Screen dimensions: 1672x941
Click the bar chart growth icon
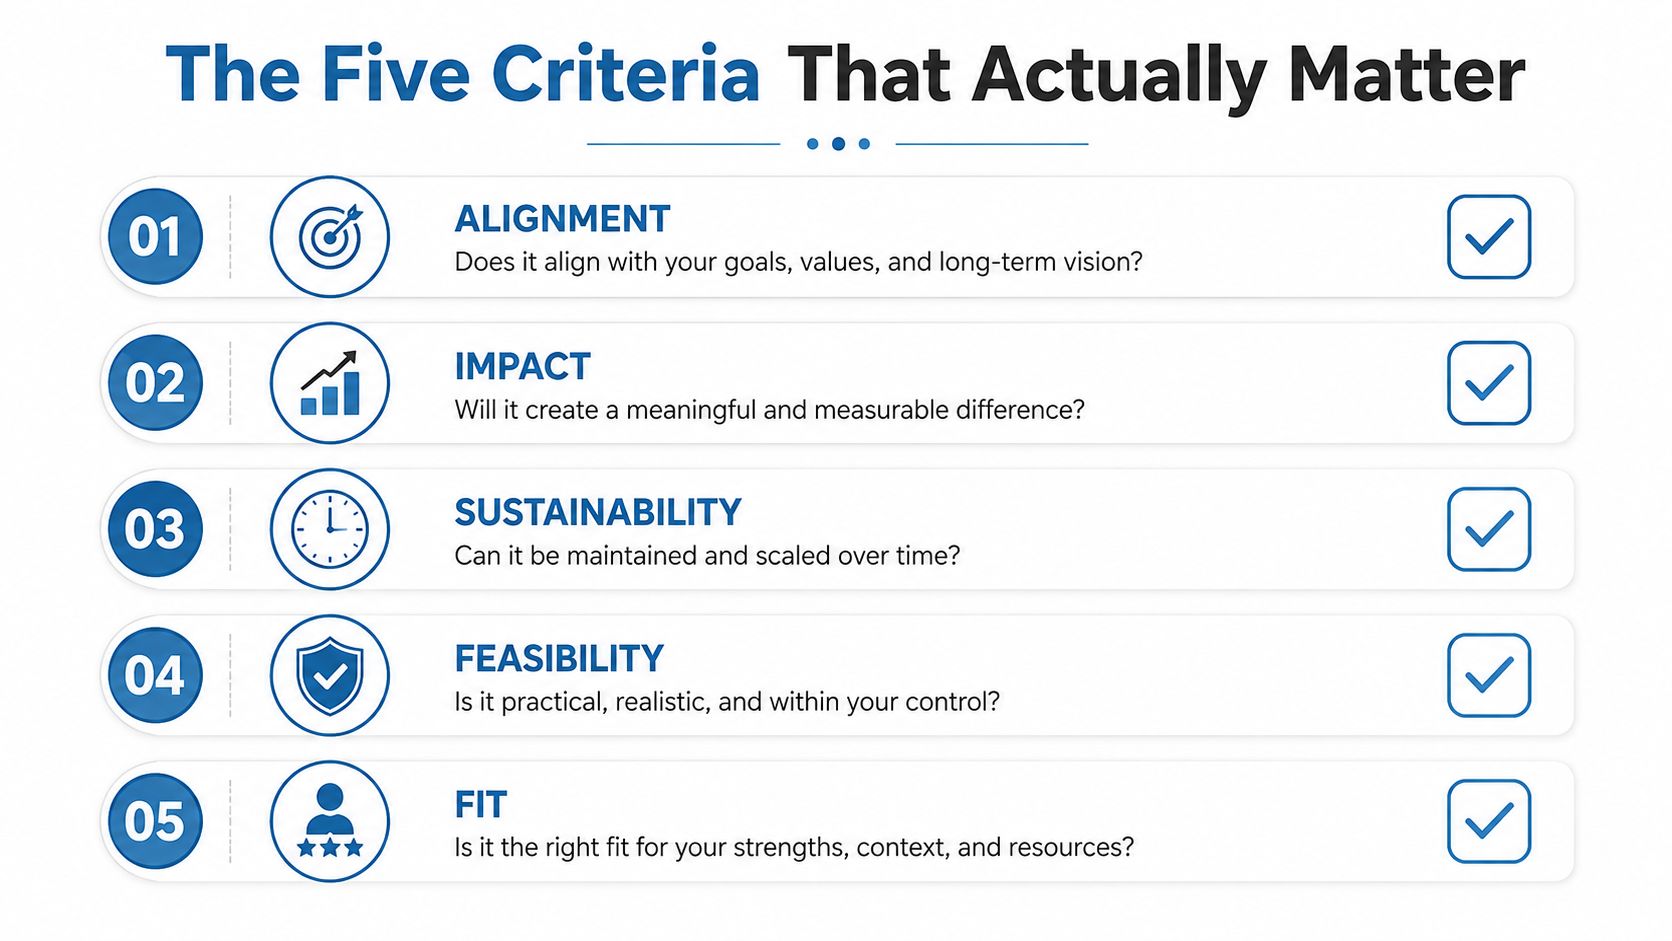330,383
